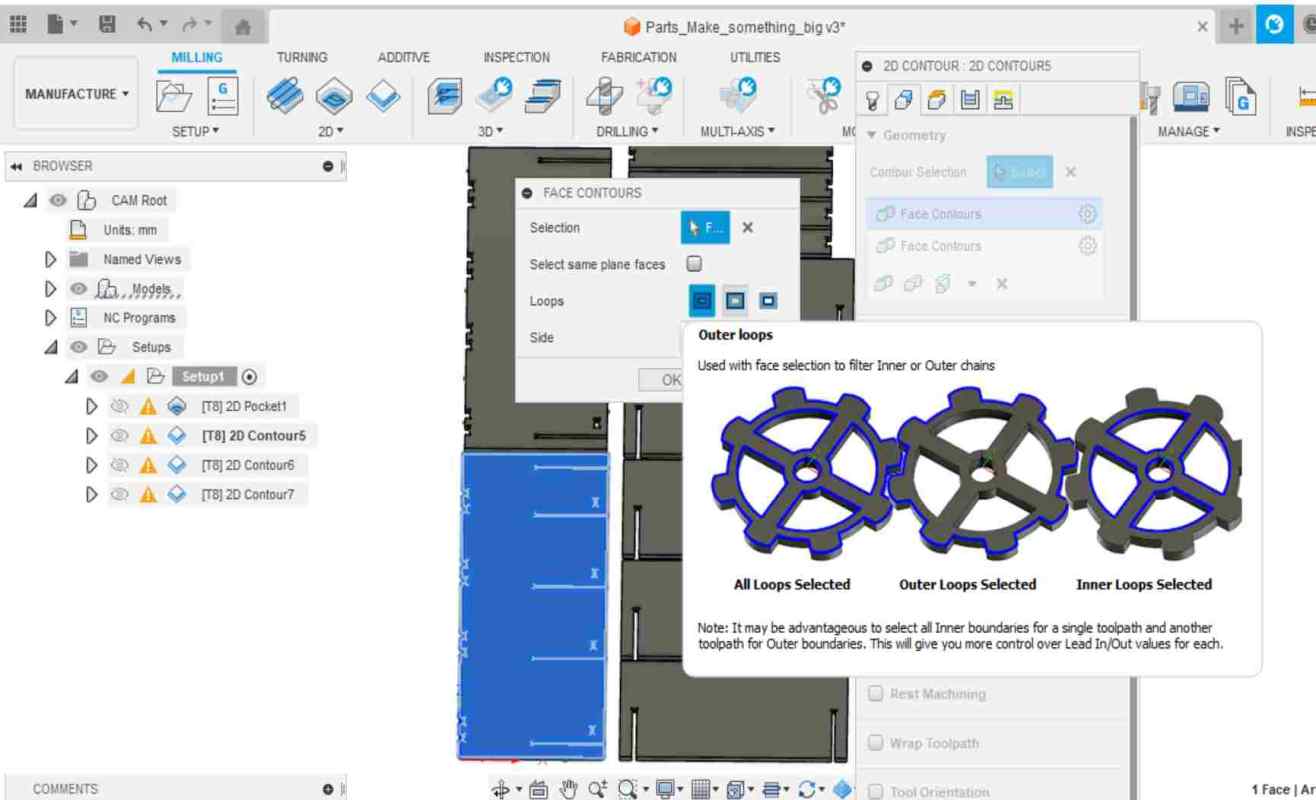Expand the Named Views node
This screenshot has width=1316, height=800.
[51, 259]
